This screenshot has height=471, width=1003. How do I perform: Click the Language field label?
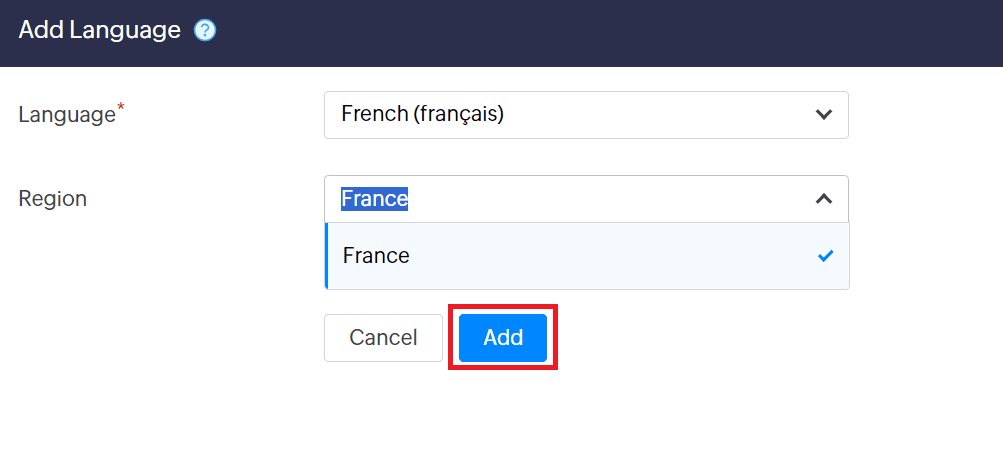(67, 115)
